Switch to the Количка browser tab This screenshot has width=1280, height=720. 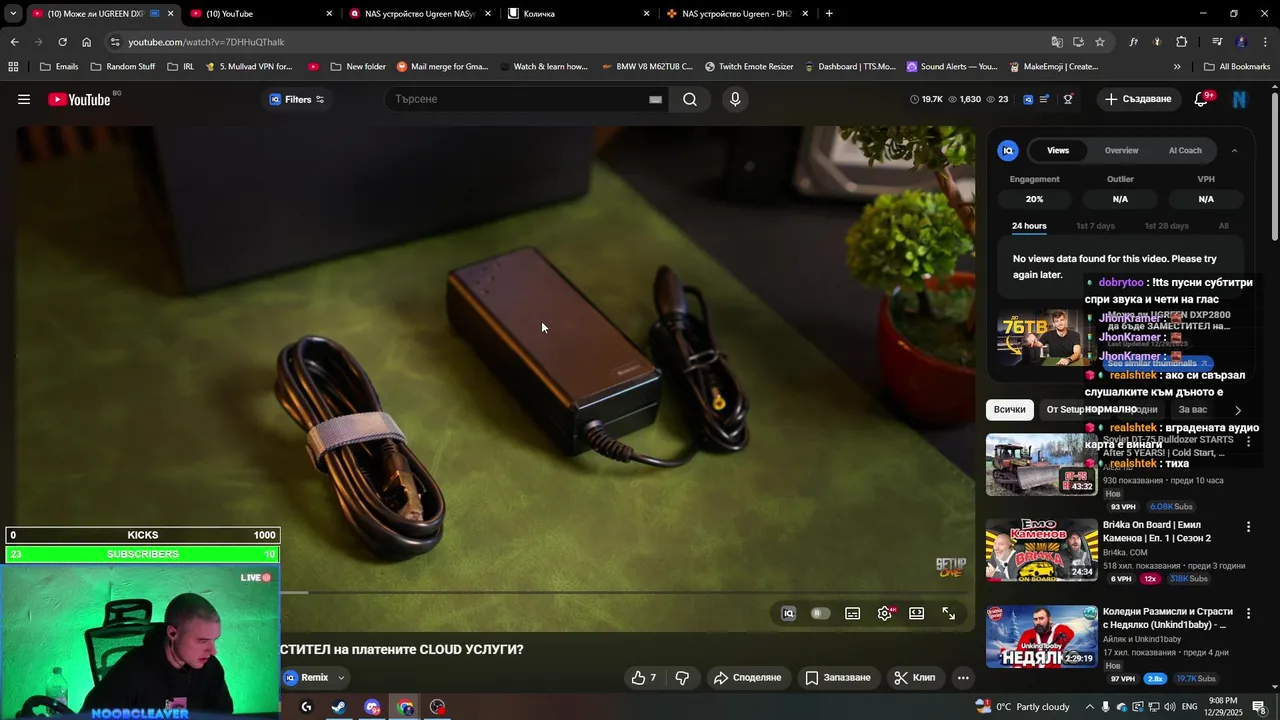(x=579, y=14)
